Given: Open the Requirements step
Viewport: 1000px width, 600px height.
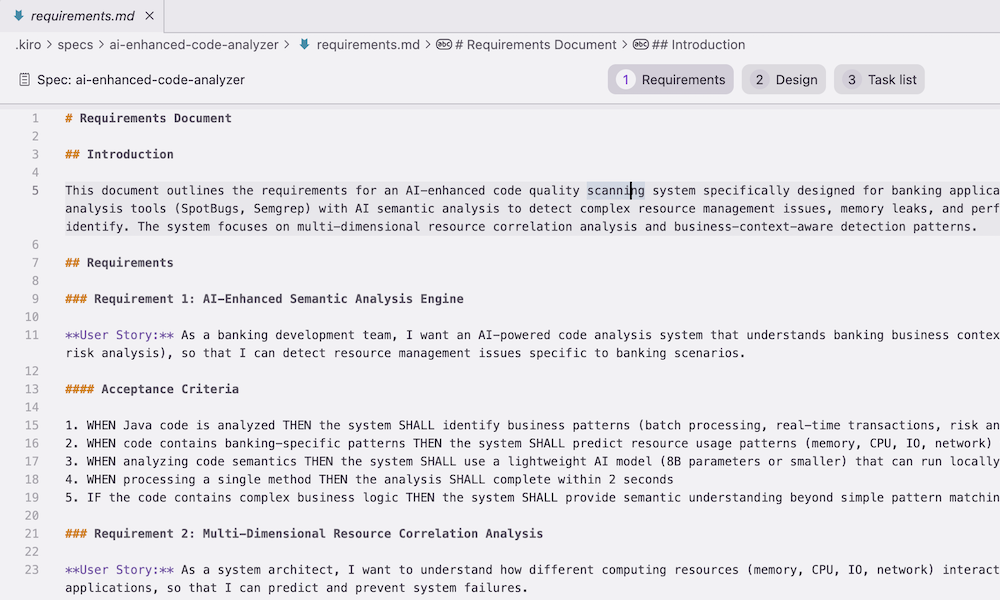Looking at the screenshot, I should [670, 80].
